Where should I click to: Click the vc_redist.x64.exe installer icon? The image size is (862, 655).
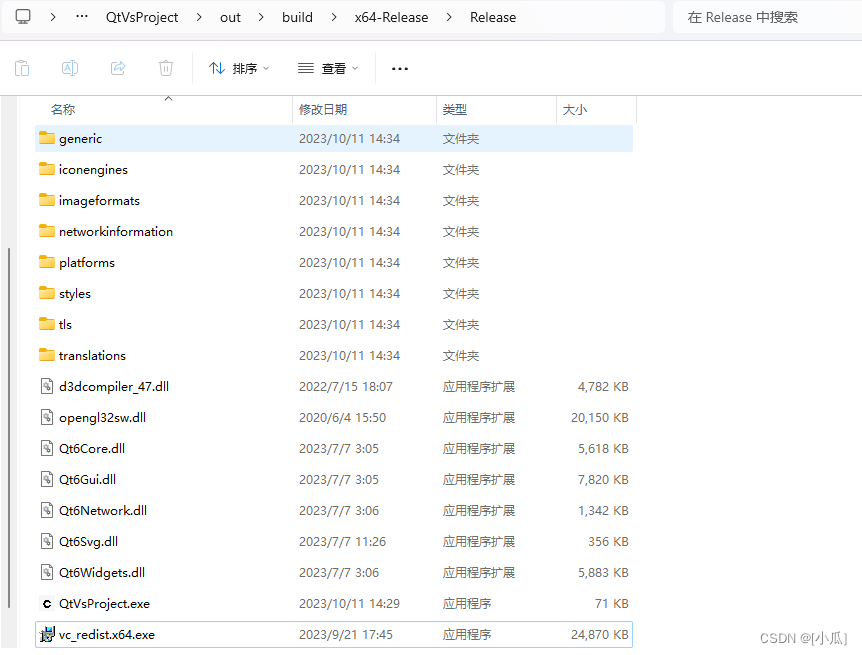(47, 634)
